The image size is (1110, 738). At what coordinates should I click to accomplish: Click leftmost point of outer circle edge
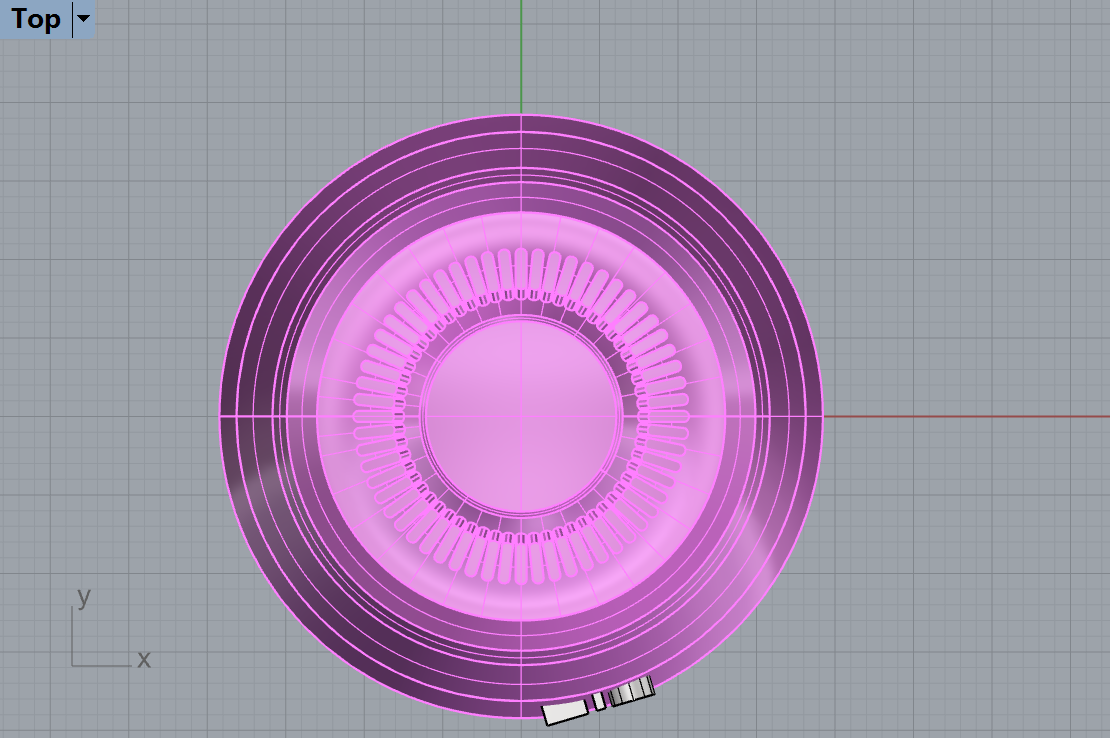pyautogui.click(x=220, y=416)
